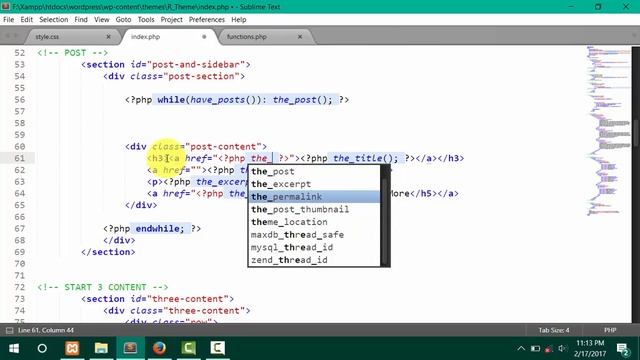The image size is (640, 360).
Task: Click the editor vertical scrollbar
Action: (x=636, y=132)
